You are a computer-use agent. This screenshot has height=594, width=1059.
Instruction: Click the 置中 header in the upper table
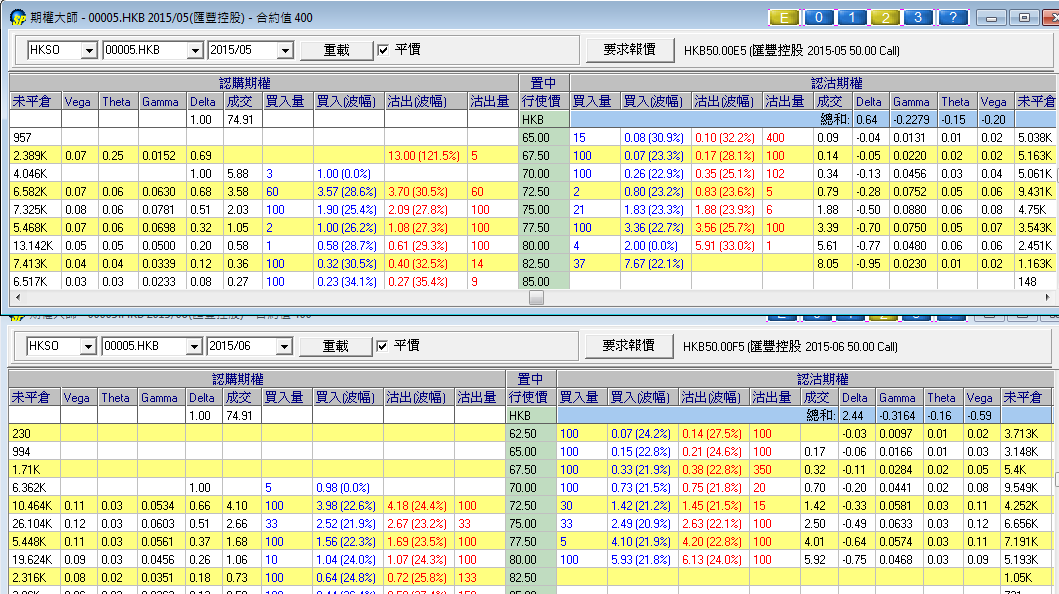tap(544, 83)
